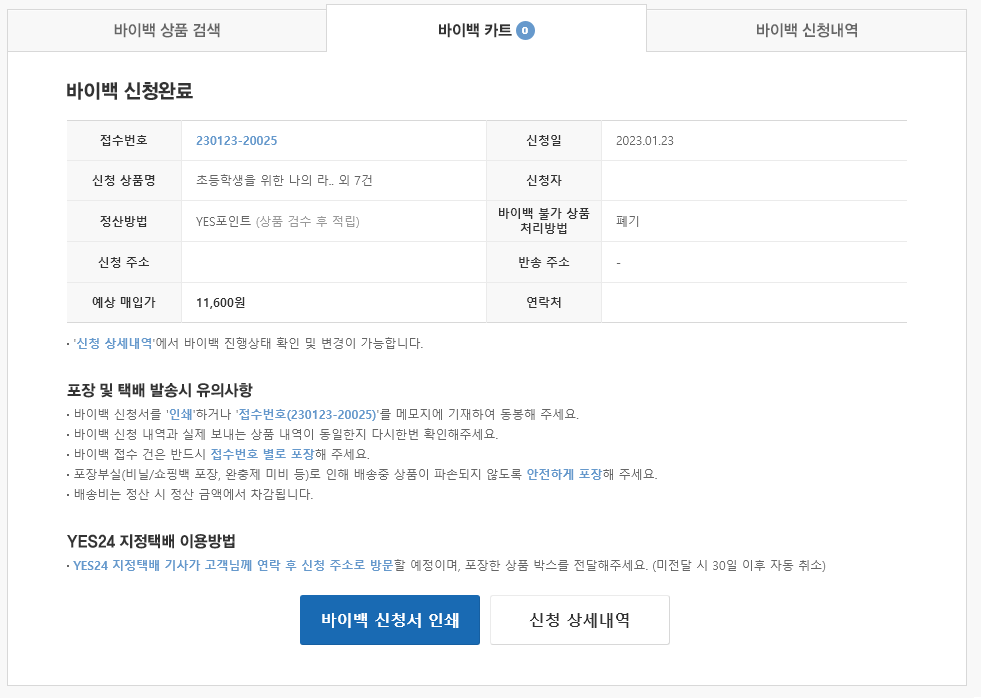Open receipt number 230123-20025 link

click(x=236, y=141)
